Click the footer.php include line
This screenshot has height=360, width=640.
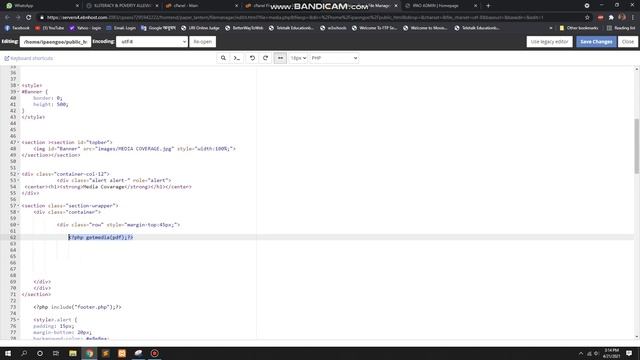78,307
